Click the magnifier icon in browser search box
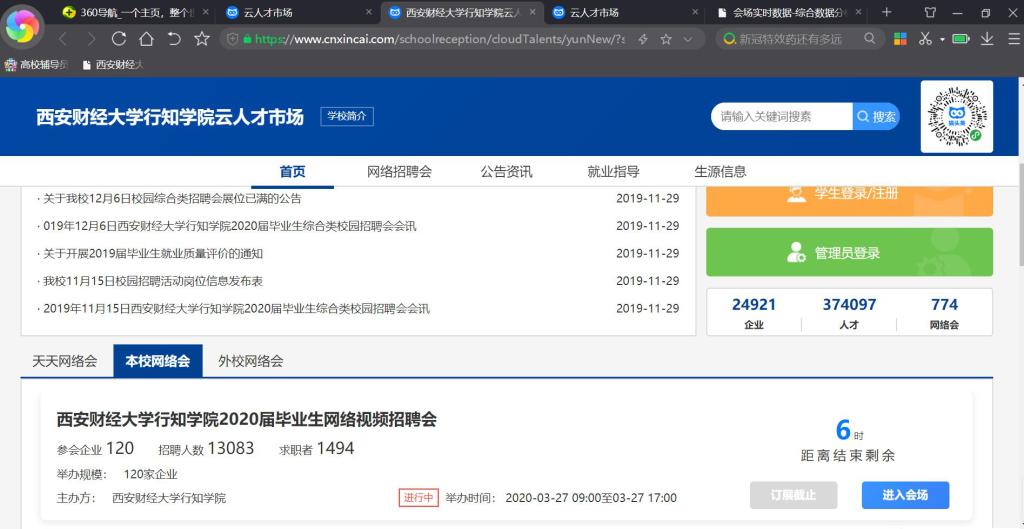 pyautogui.click(x=869, y=39)
